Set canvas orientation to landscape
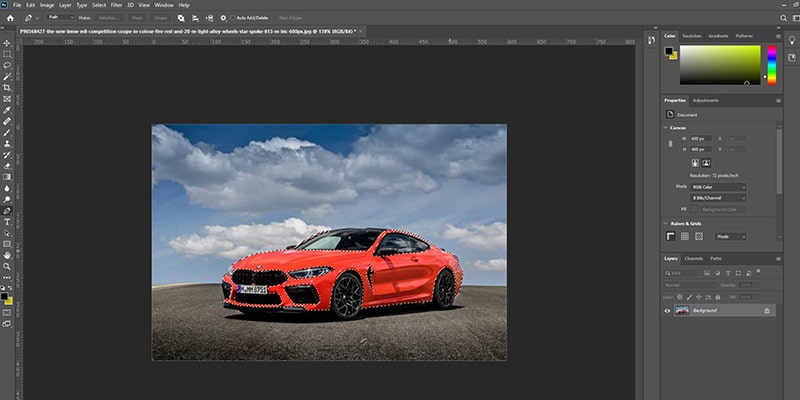 706,163
